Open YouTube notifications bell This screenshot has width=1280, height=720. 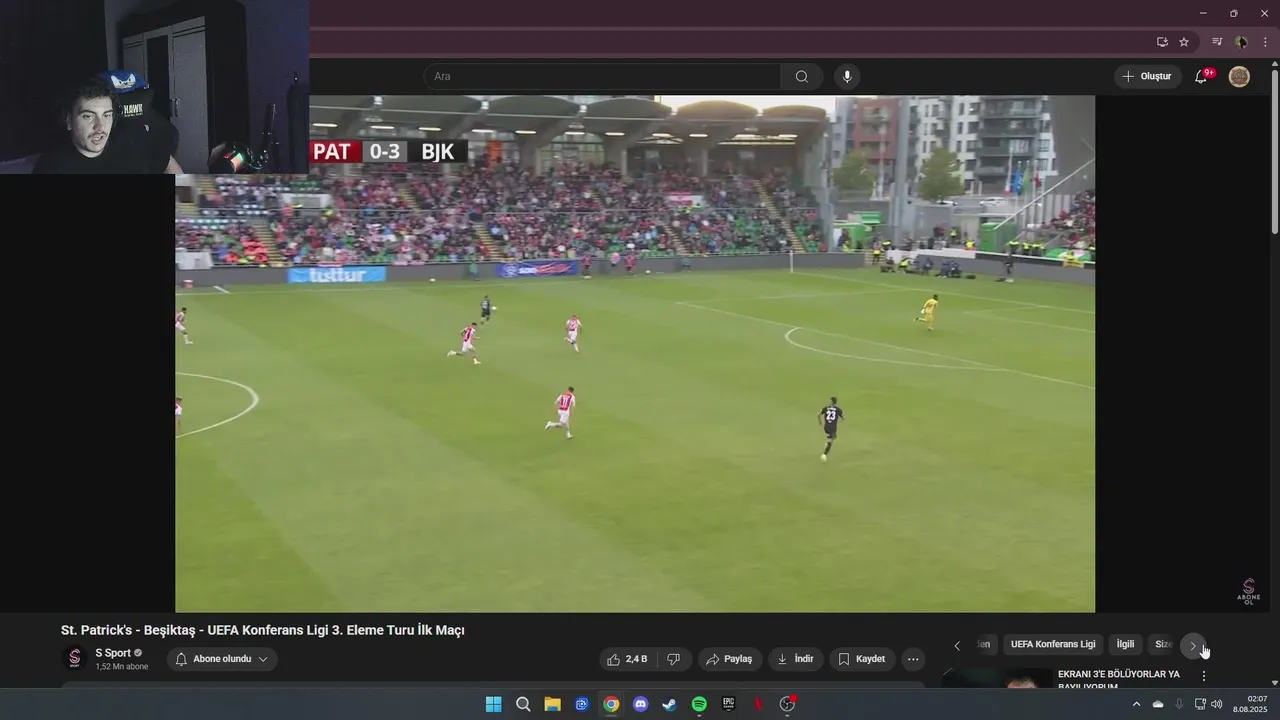1201,77
